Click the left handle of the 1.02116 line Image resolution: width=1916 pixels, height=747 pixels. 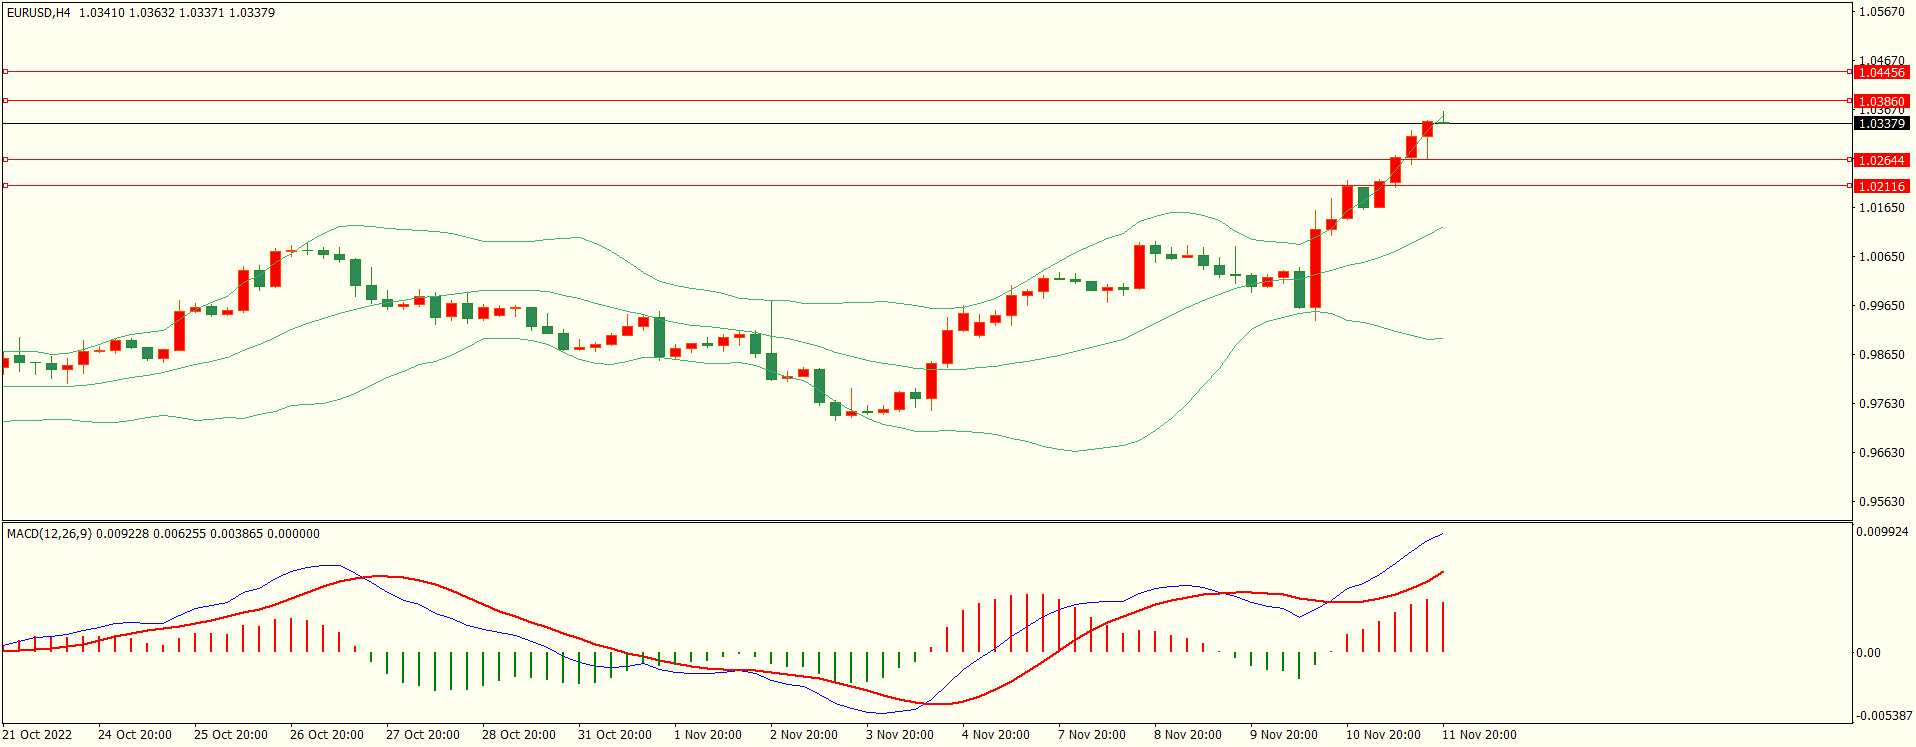[x=5, y=186]
